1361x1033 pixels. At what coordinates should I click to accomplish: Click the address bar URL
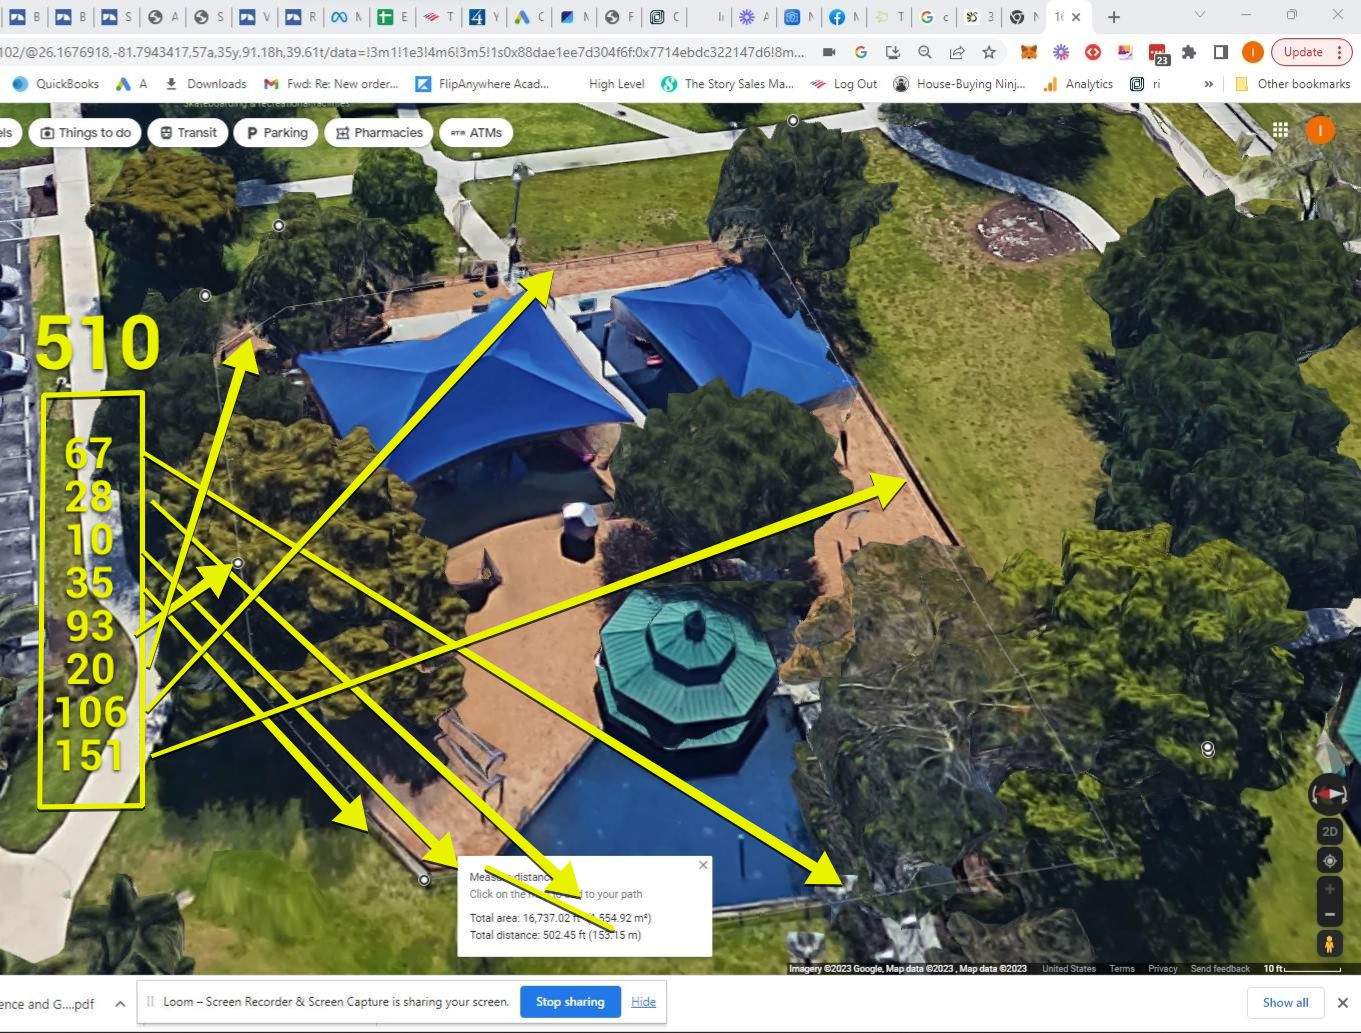400,52
